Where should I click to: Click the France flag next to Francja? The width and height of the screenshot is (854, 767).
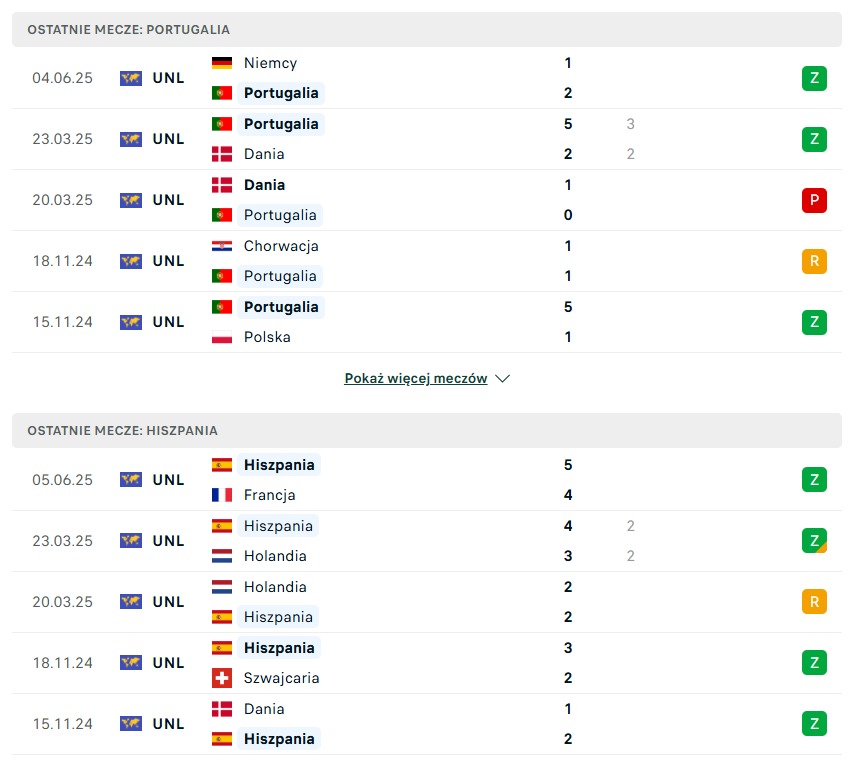point(222,495)
